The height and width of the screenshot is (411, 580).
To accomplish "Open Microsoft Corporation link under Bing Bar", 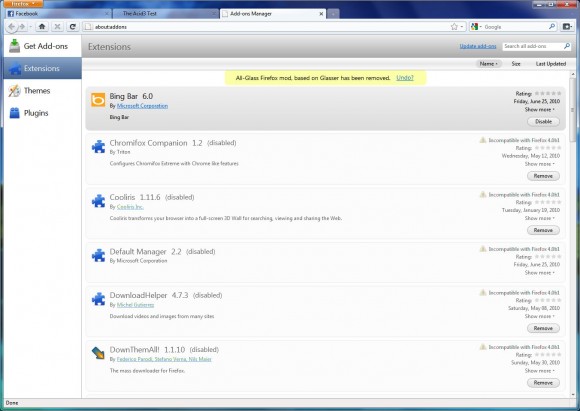I will click(x=142, y=106).
